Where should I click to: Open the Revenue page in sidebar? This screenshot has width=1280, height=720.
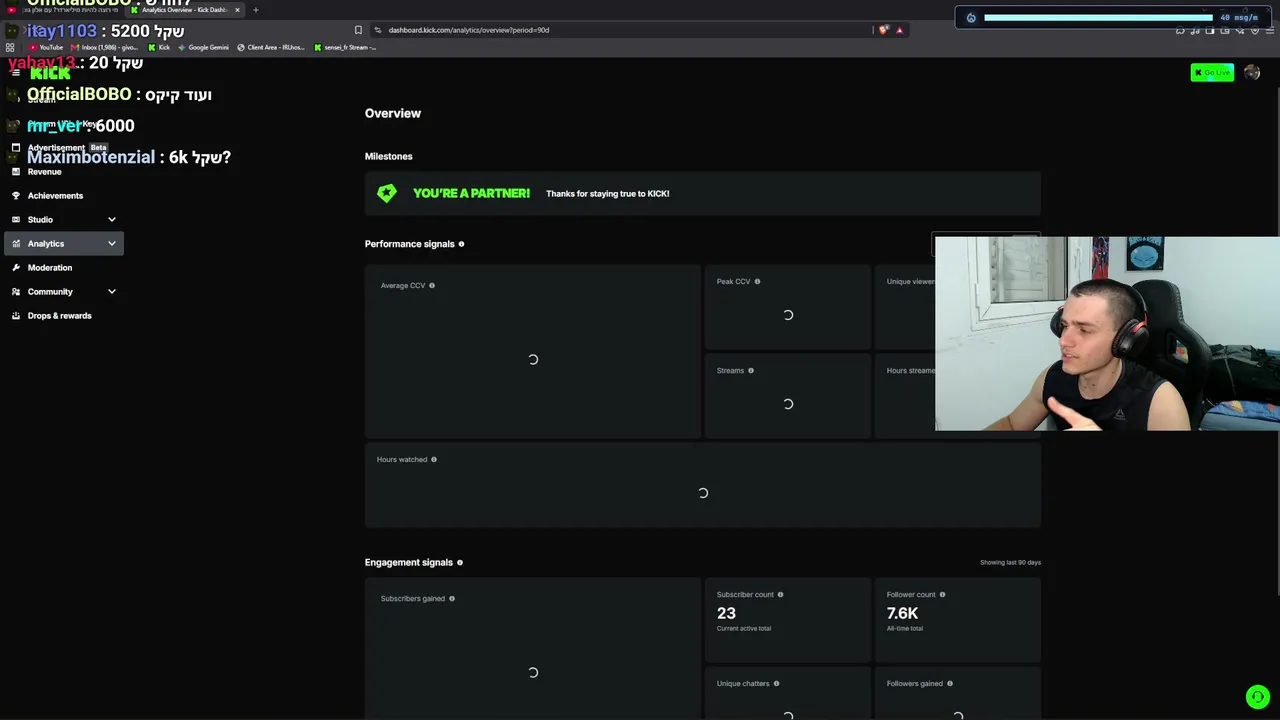(x=44, y=172)
